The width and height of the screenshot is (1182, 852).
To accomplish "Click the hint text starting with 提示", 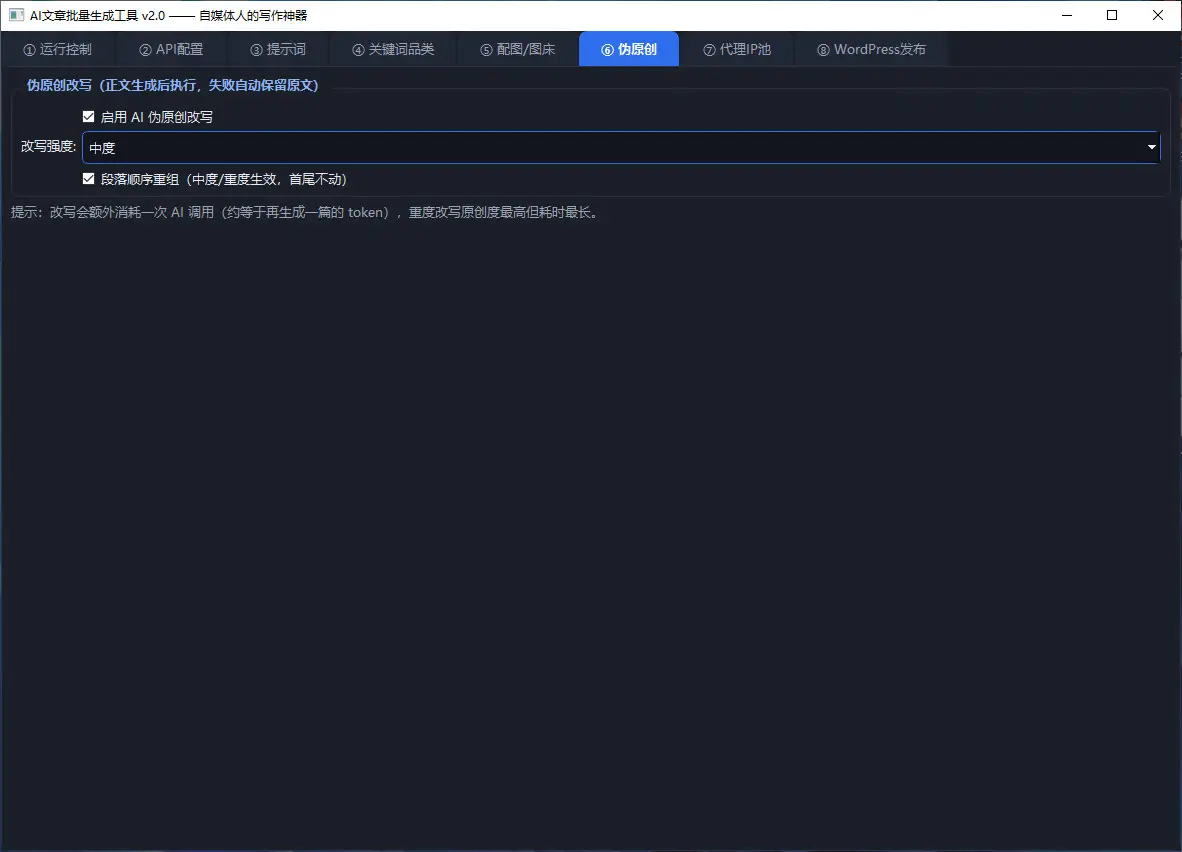I will click(306, 213).
